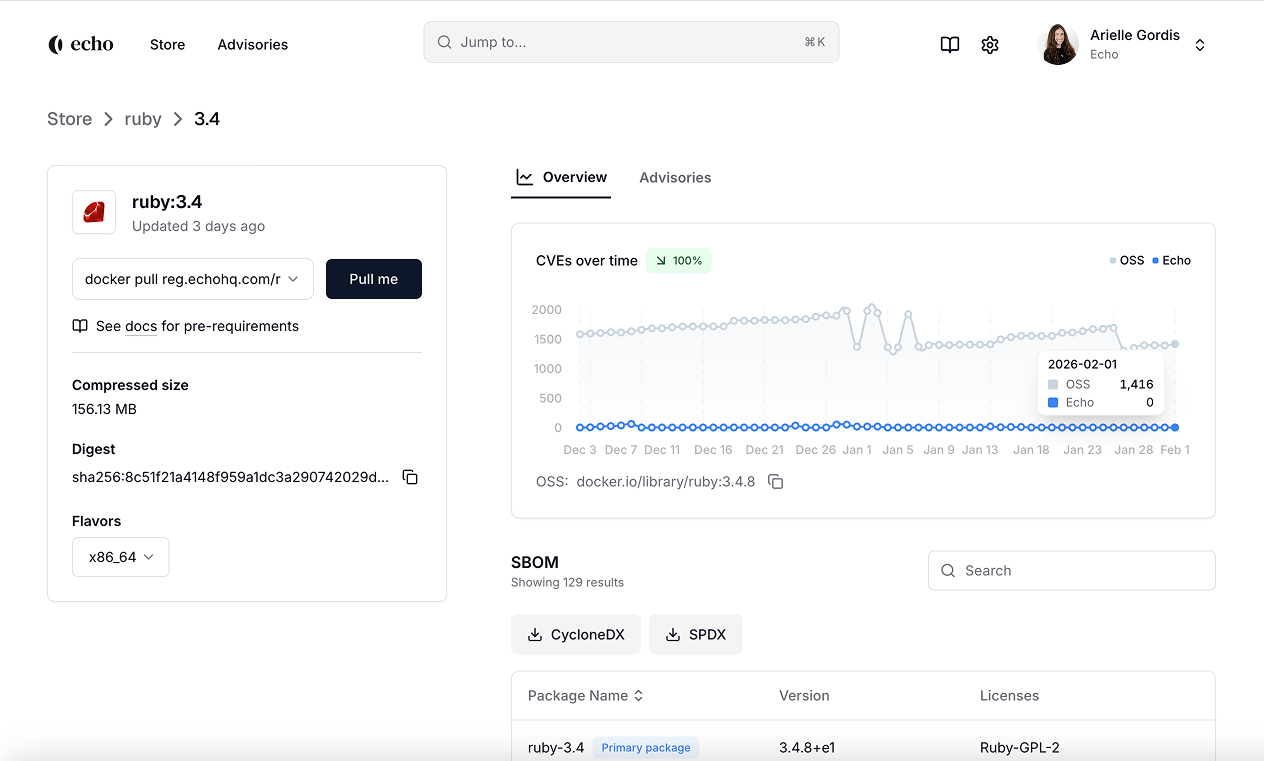Click the 100% decrease trend badge
Image resolution: width=1264 pixels, height=761 pixels.
[678, 260]
